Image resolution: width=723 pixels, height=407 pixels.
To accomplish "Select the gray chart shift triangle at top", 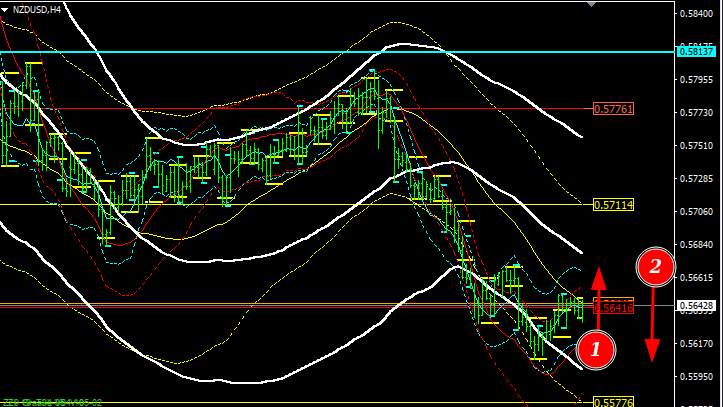I will tap(592, 4).
